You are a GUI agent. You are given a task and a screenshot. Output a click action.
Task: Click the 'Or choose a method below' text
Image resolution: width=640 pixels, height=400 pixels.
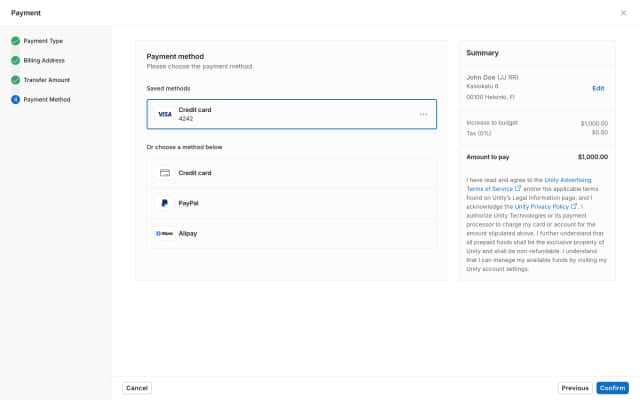point(184,147)
